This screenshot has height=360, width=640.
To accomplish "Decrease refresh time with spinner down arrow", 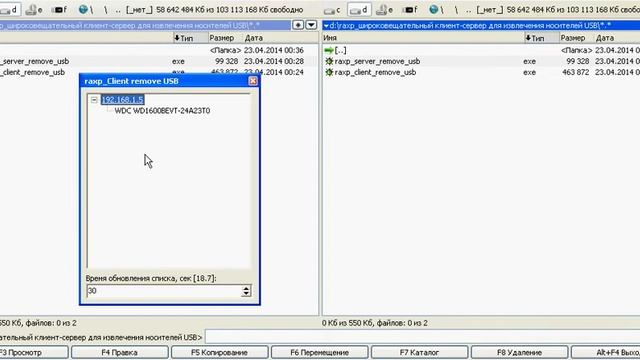I will pyautogui.click(x=246, y=293).
